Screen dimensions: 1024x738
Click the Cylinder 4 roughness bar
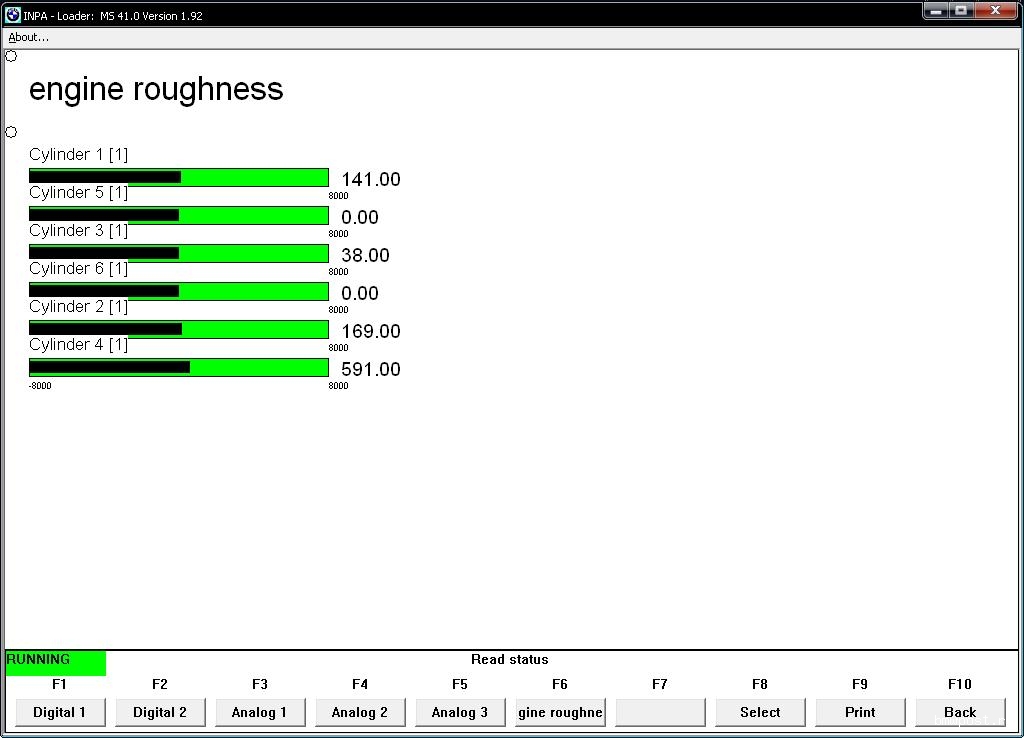pos(178,368)
